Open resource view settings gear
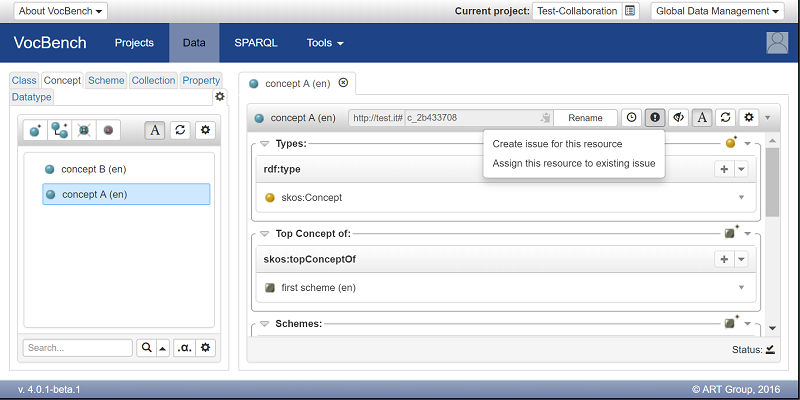Image resolution: width=800 pixels, height=400 pixels. tap(749, 118)
